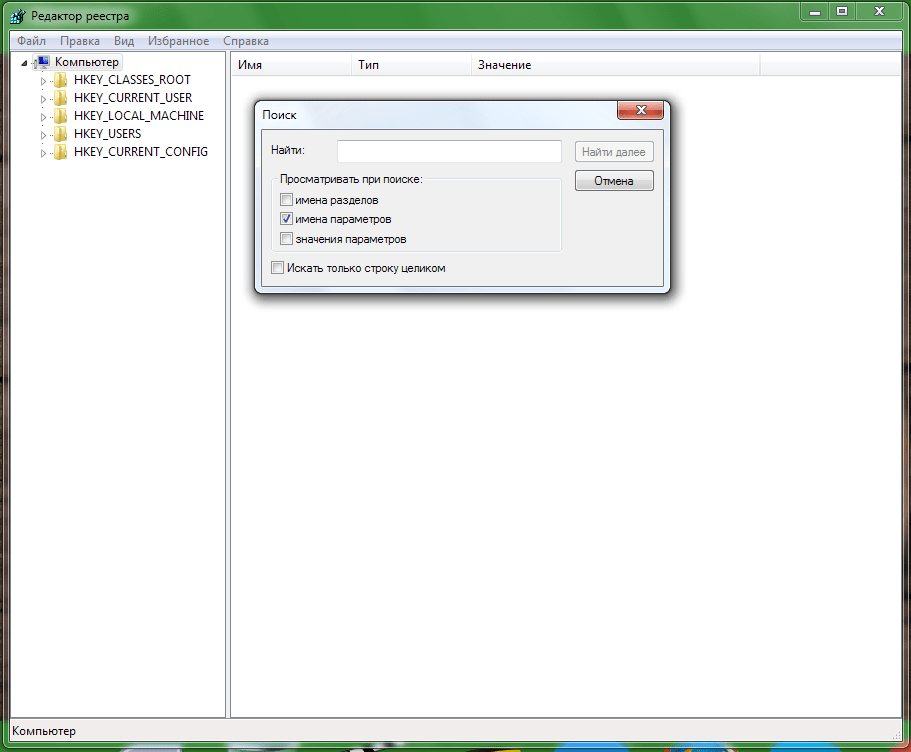911x752 pixels.
Task: Expand the HKEY_USERS branch
Action: [x=43, y=135]
